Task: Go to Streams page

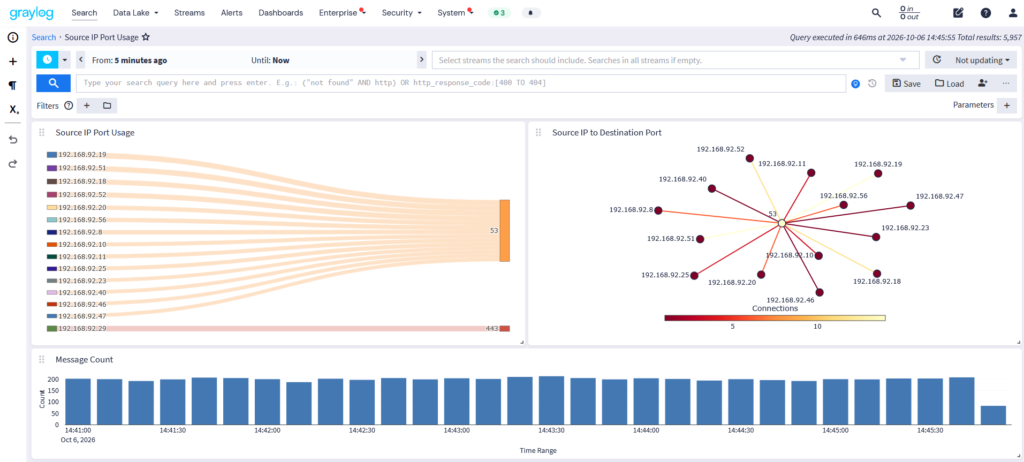Action: coord(189,12)
